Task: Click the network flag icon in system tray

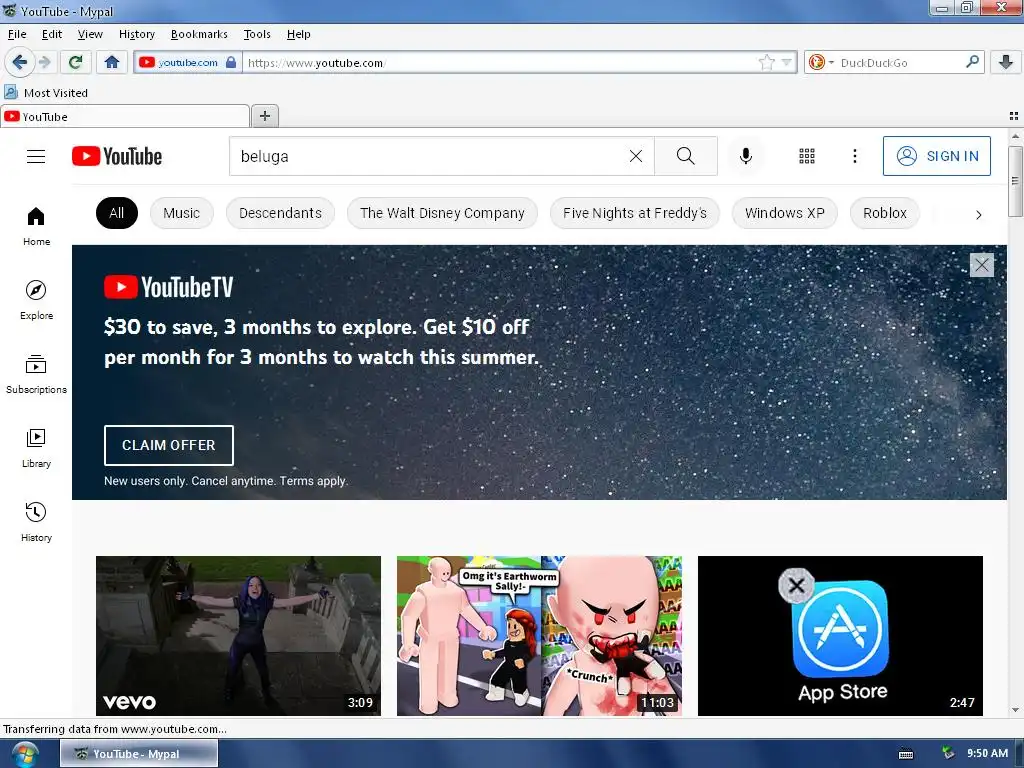Action: (948, 754)
